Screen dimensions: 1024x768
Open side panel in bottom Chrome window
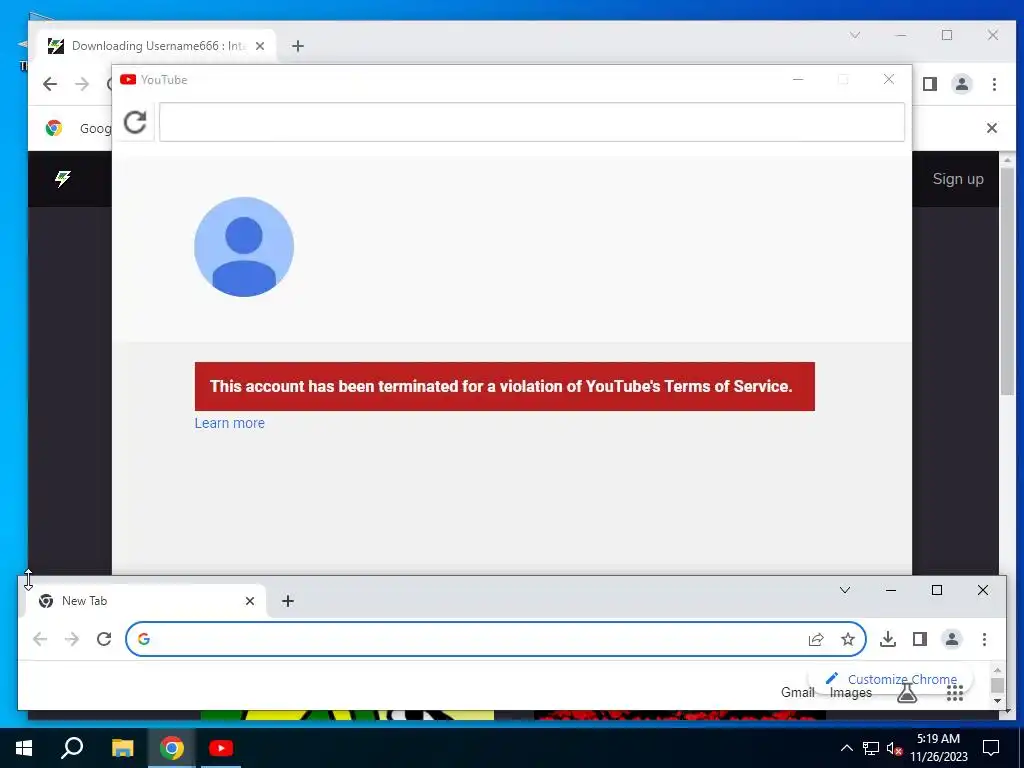coord(920,639)
